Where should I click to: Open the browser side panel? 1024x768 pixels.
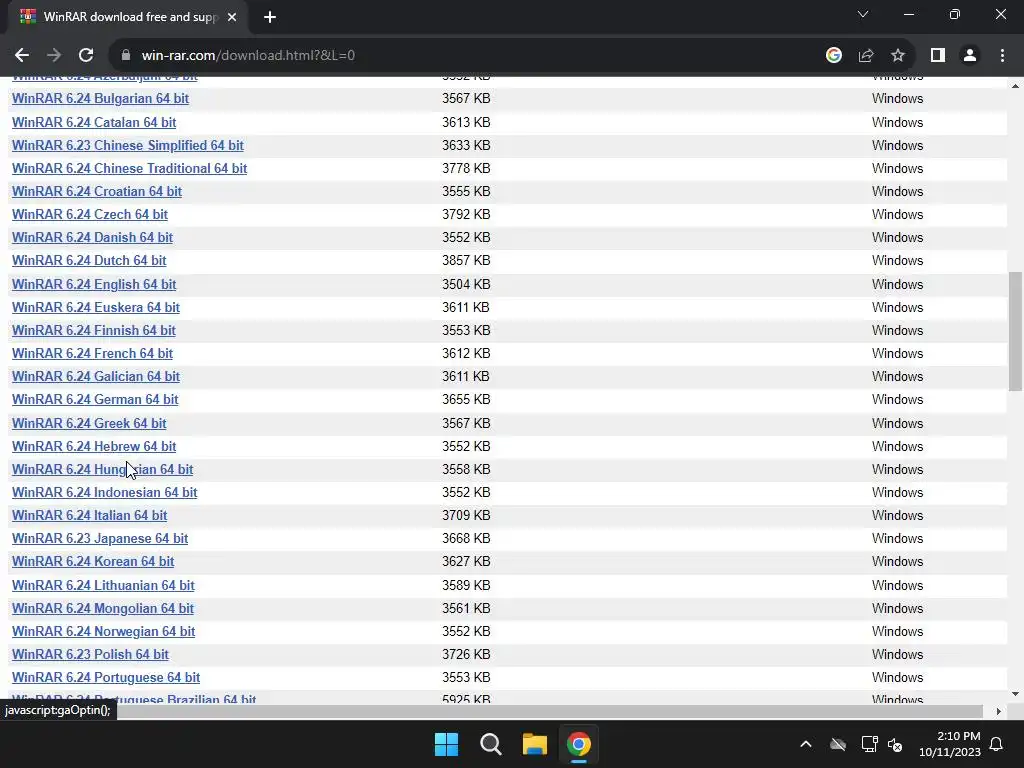(938, 56)
